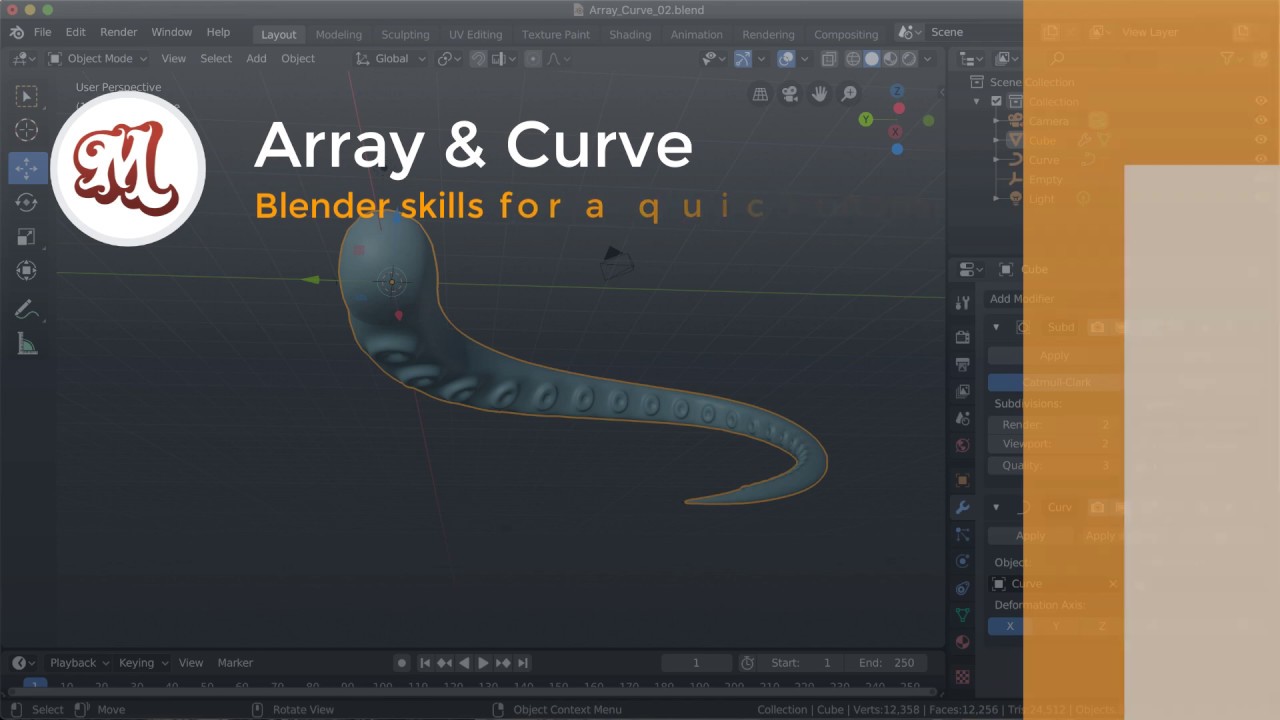Switch to solid shading
This screenshot has height=720, width=1280.
point(872,59)
